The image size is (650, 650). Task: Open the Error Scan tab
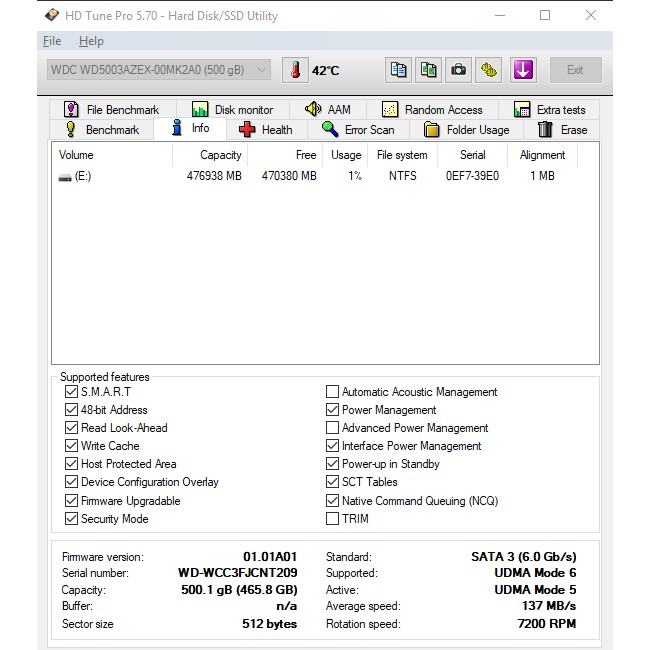tap(358, 130)
